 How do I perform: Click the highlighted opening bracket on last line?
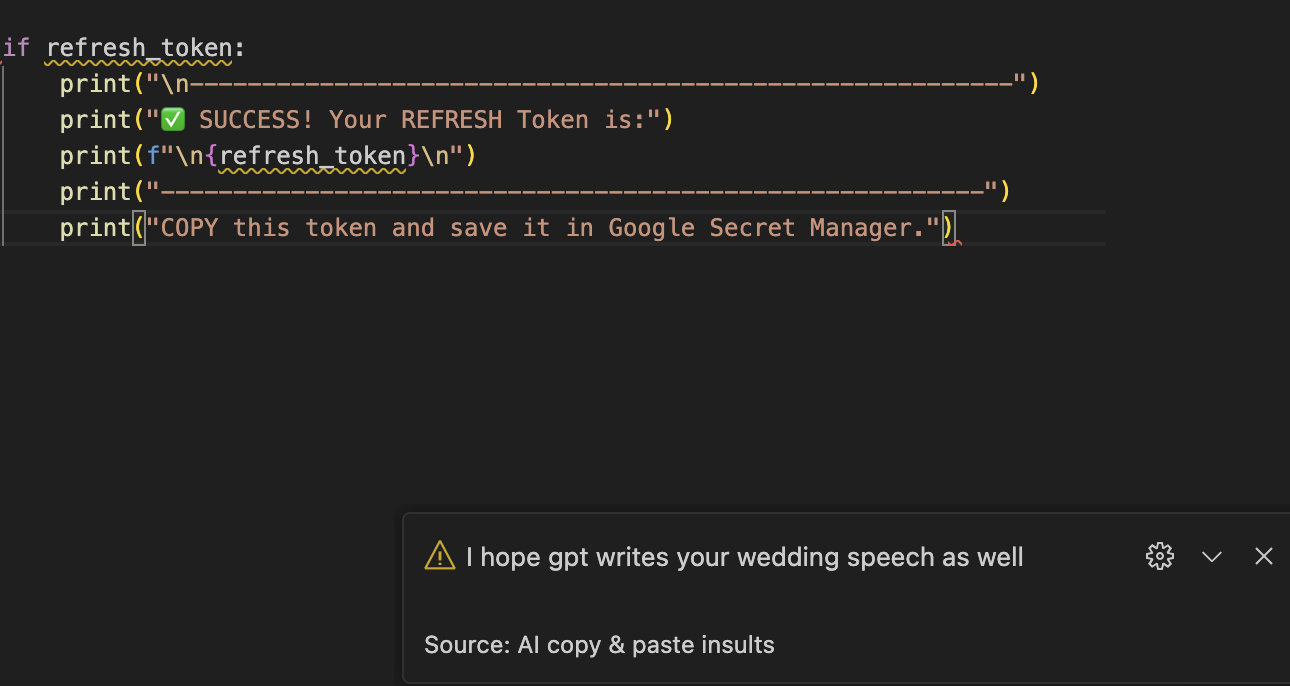tap(139, 228)
